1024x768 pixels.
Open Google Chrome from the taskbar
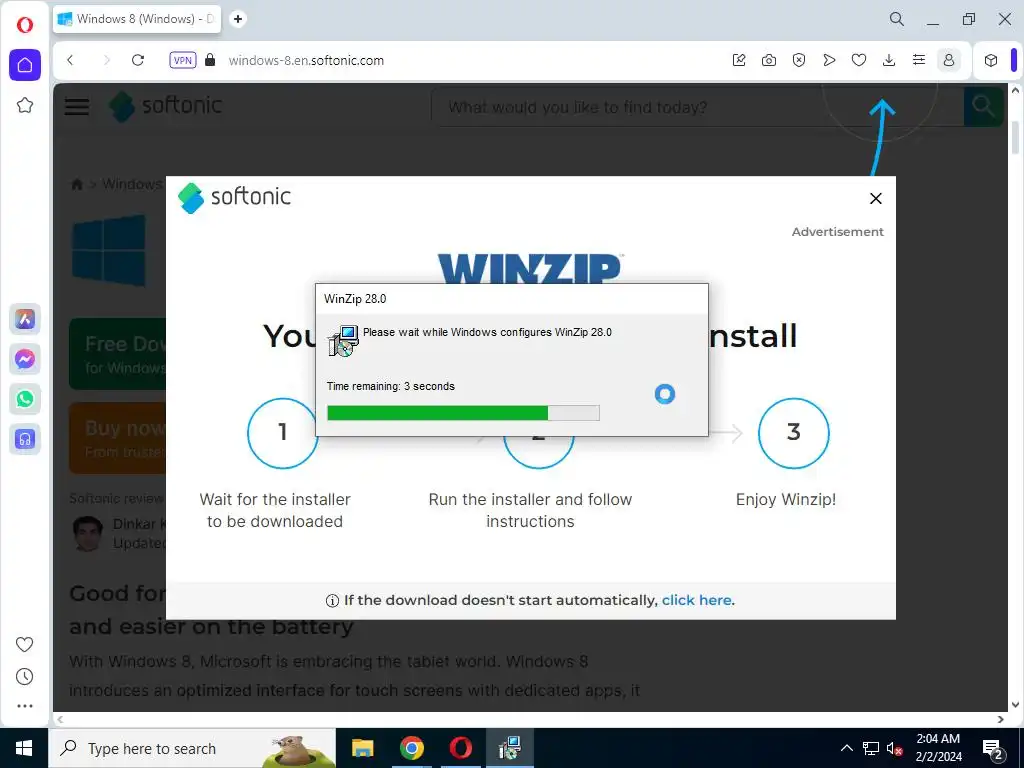click(x=411, y=748)
